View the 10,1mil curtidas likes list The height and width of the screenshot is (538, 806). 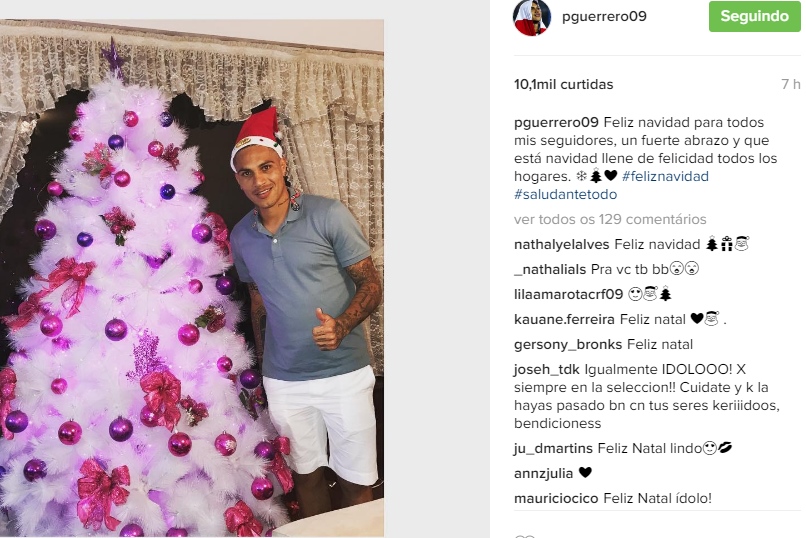[563, 84]
